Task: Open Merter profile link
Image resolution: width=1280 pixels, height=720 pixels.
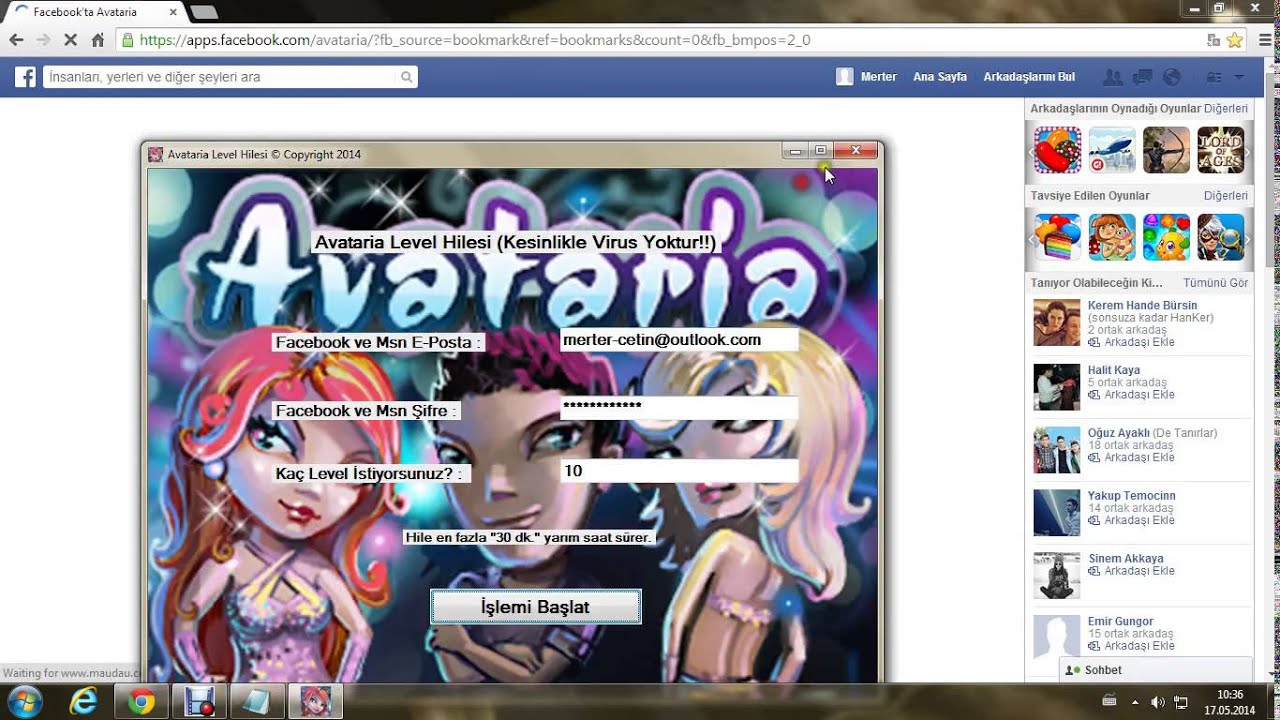Action: point(867,77)
